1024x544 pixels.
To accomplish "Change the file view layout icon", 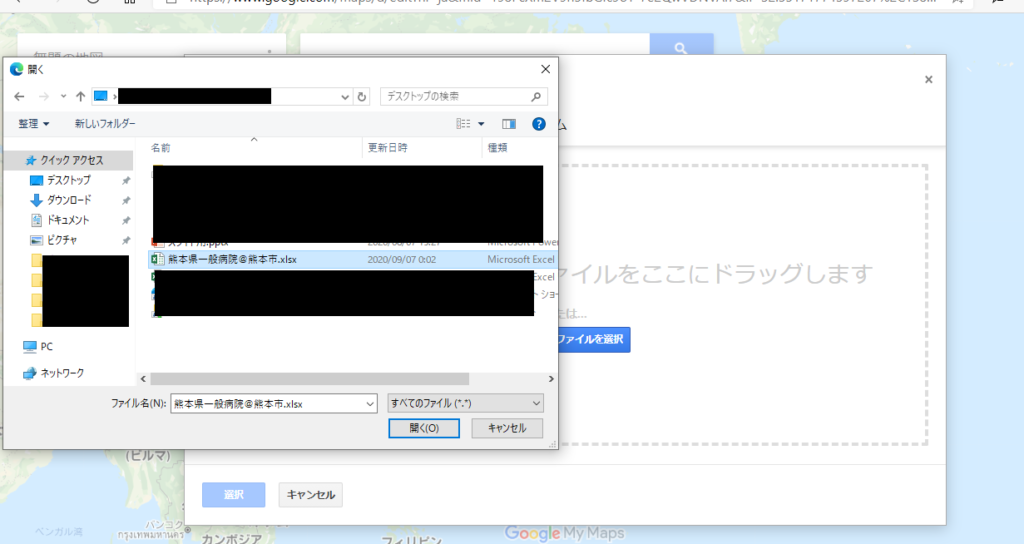I will 463,123.
